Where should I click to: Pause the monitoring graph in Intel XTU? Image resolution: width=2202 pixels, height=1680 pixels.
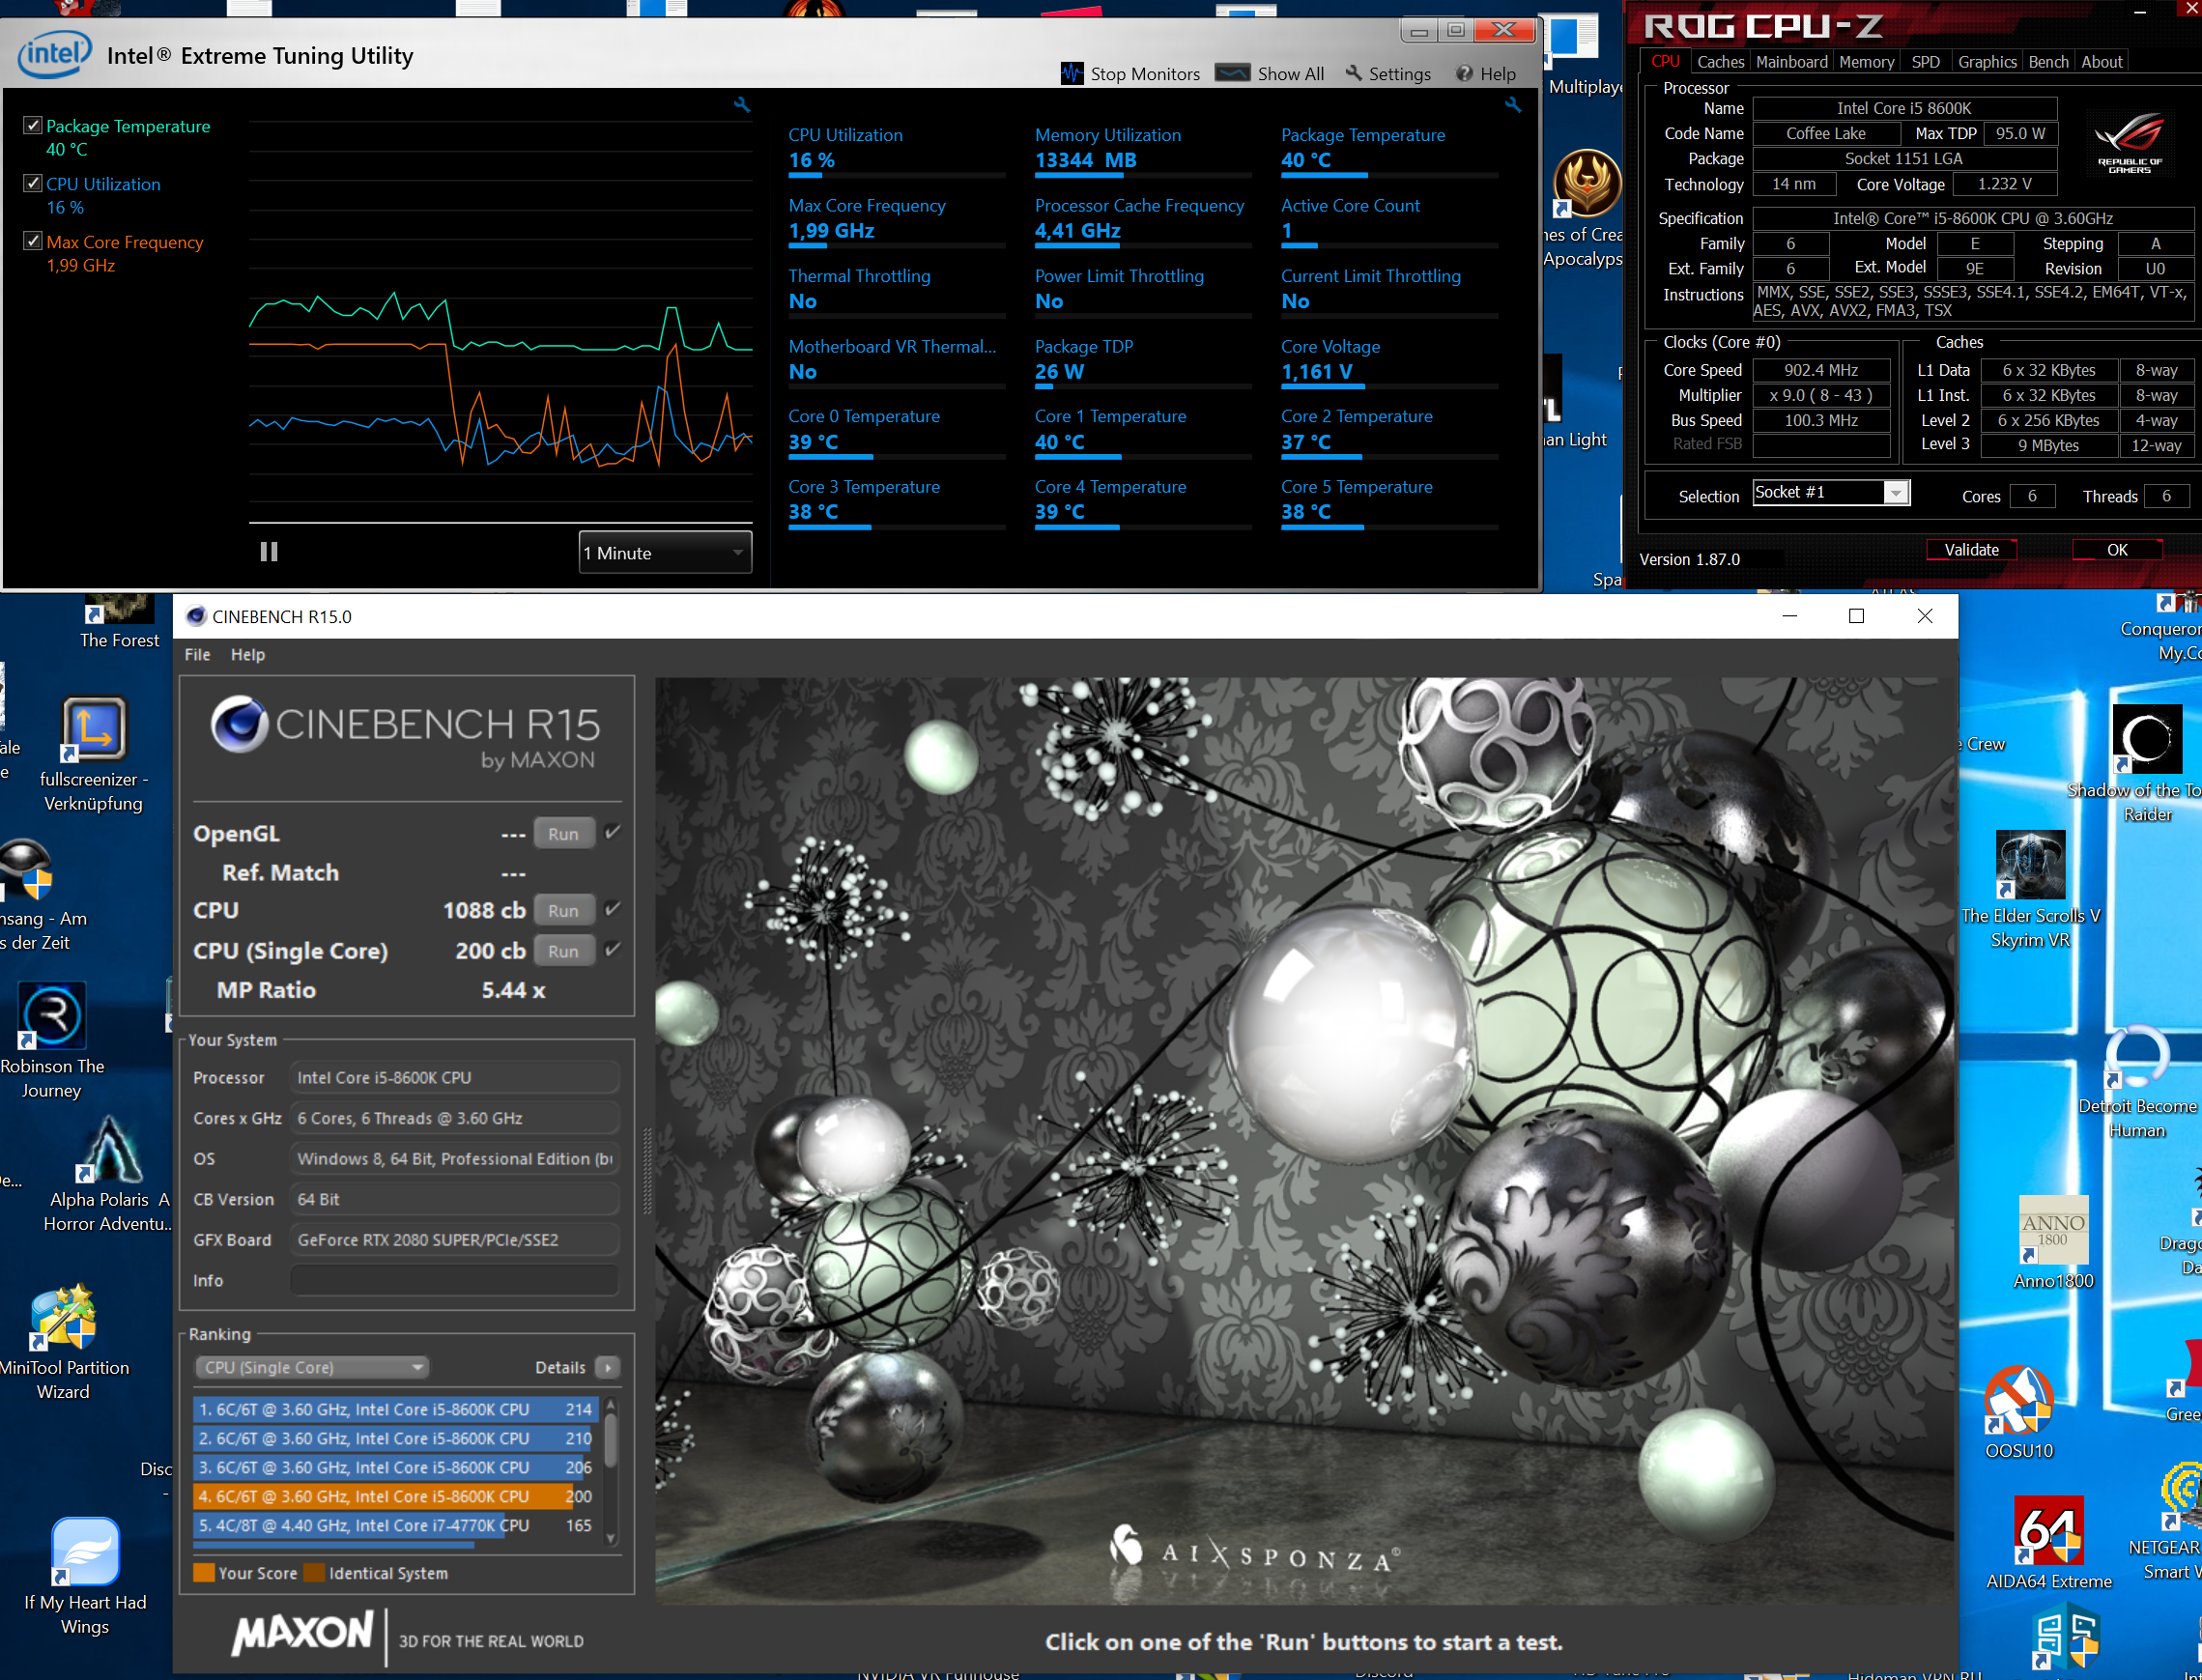pos(267,551)
